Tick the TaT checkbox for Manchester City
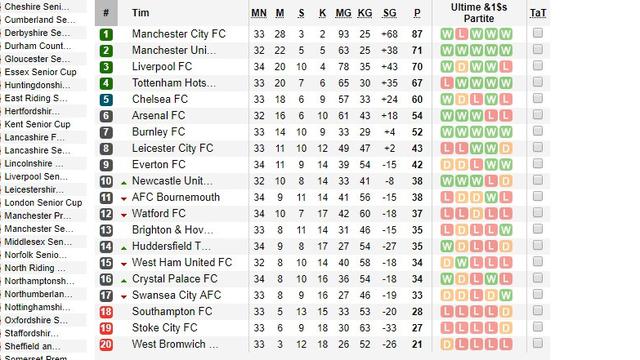Viewport: 640px width, 360px height. tap(538, 33)
